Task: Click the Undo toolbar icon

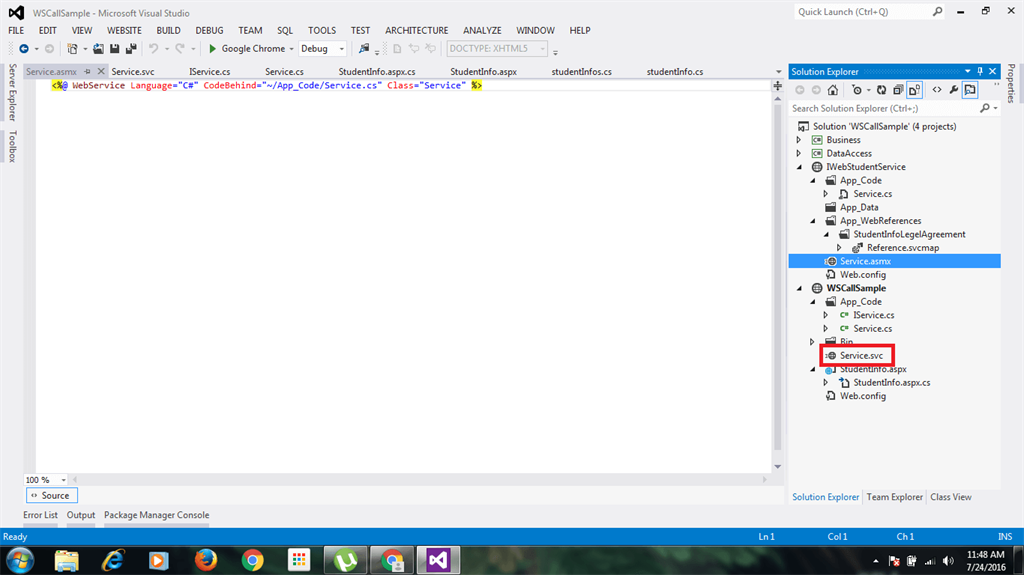Action: [153, 48]
